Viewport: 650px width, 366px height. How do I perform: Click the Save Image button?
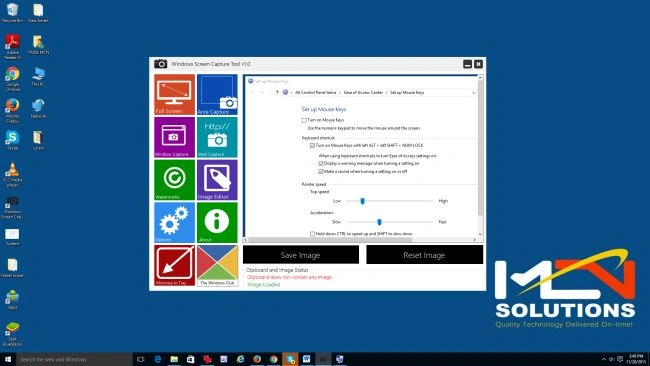point(301,255)
